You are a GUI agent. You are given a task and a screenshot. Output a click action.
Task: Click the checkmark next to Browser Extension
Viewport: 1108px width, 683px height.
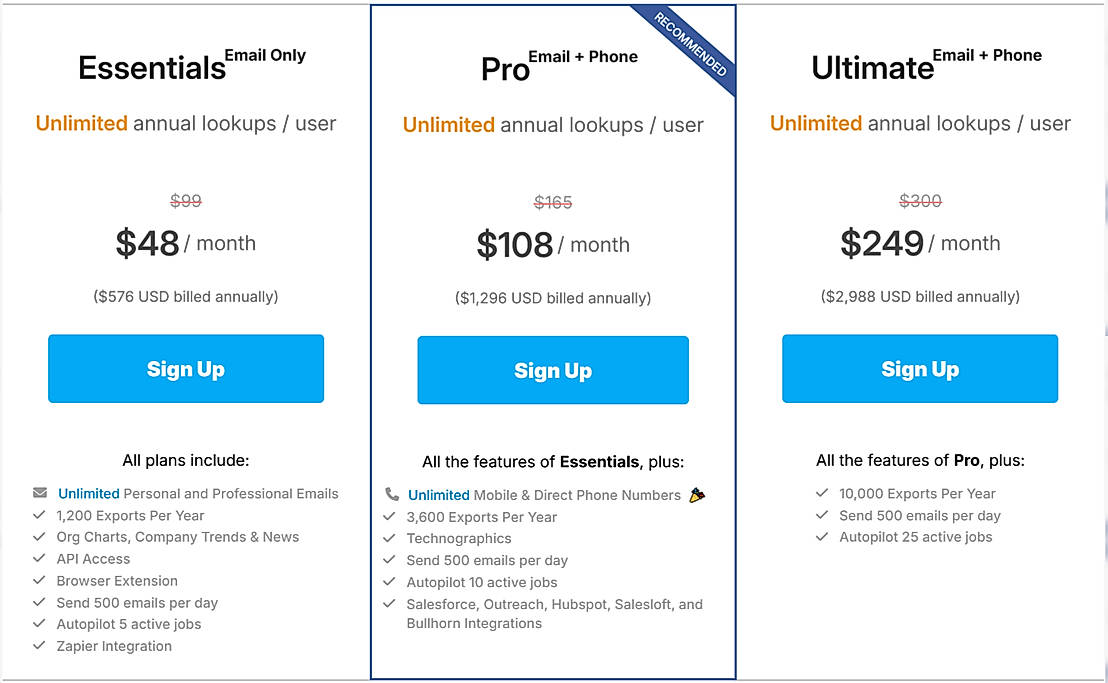[x=40, y=581]
